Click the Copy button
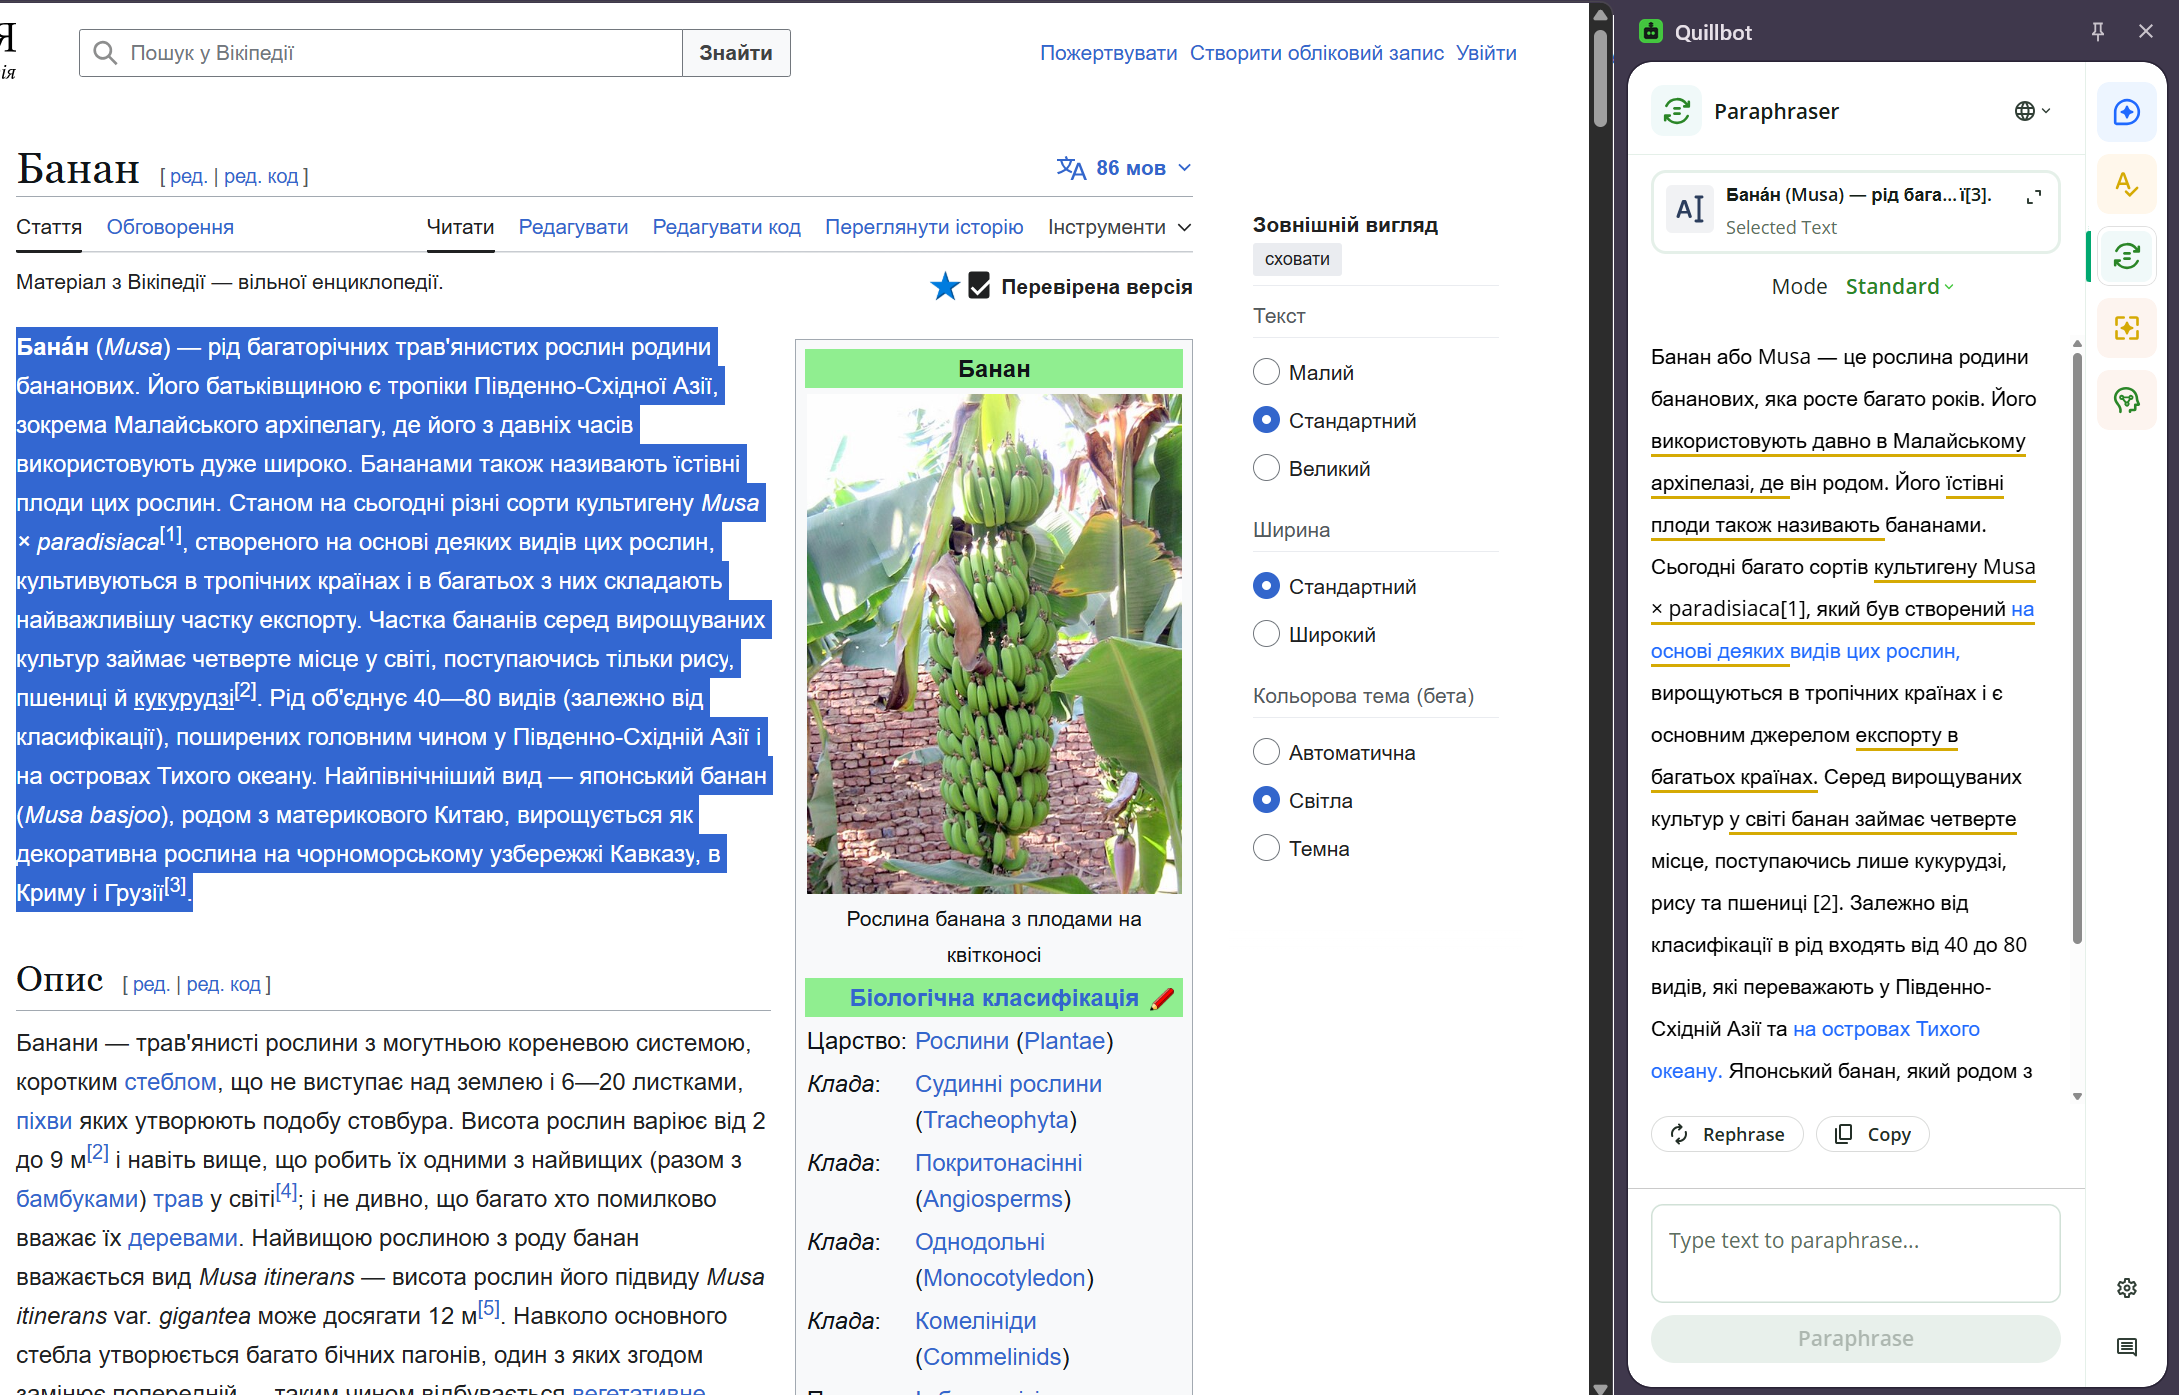The width and height of the screenshot is (2179, 1395). click(1872, 1134)
